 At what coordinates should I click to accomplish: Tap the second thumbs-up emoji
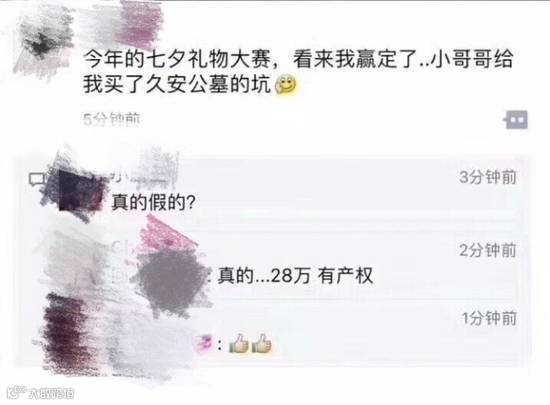(261, 344)
